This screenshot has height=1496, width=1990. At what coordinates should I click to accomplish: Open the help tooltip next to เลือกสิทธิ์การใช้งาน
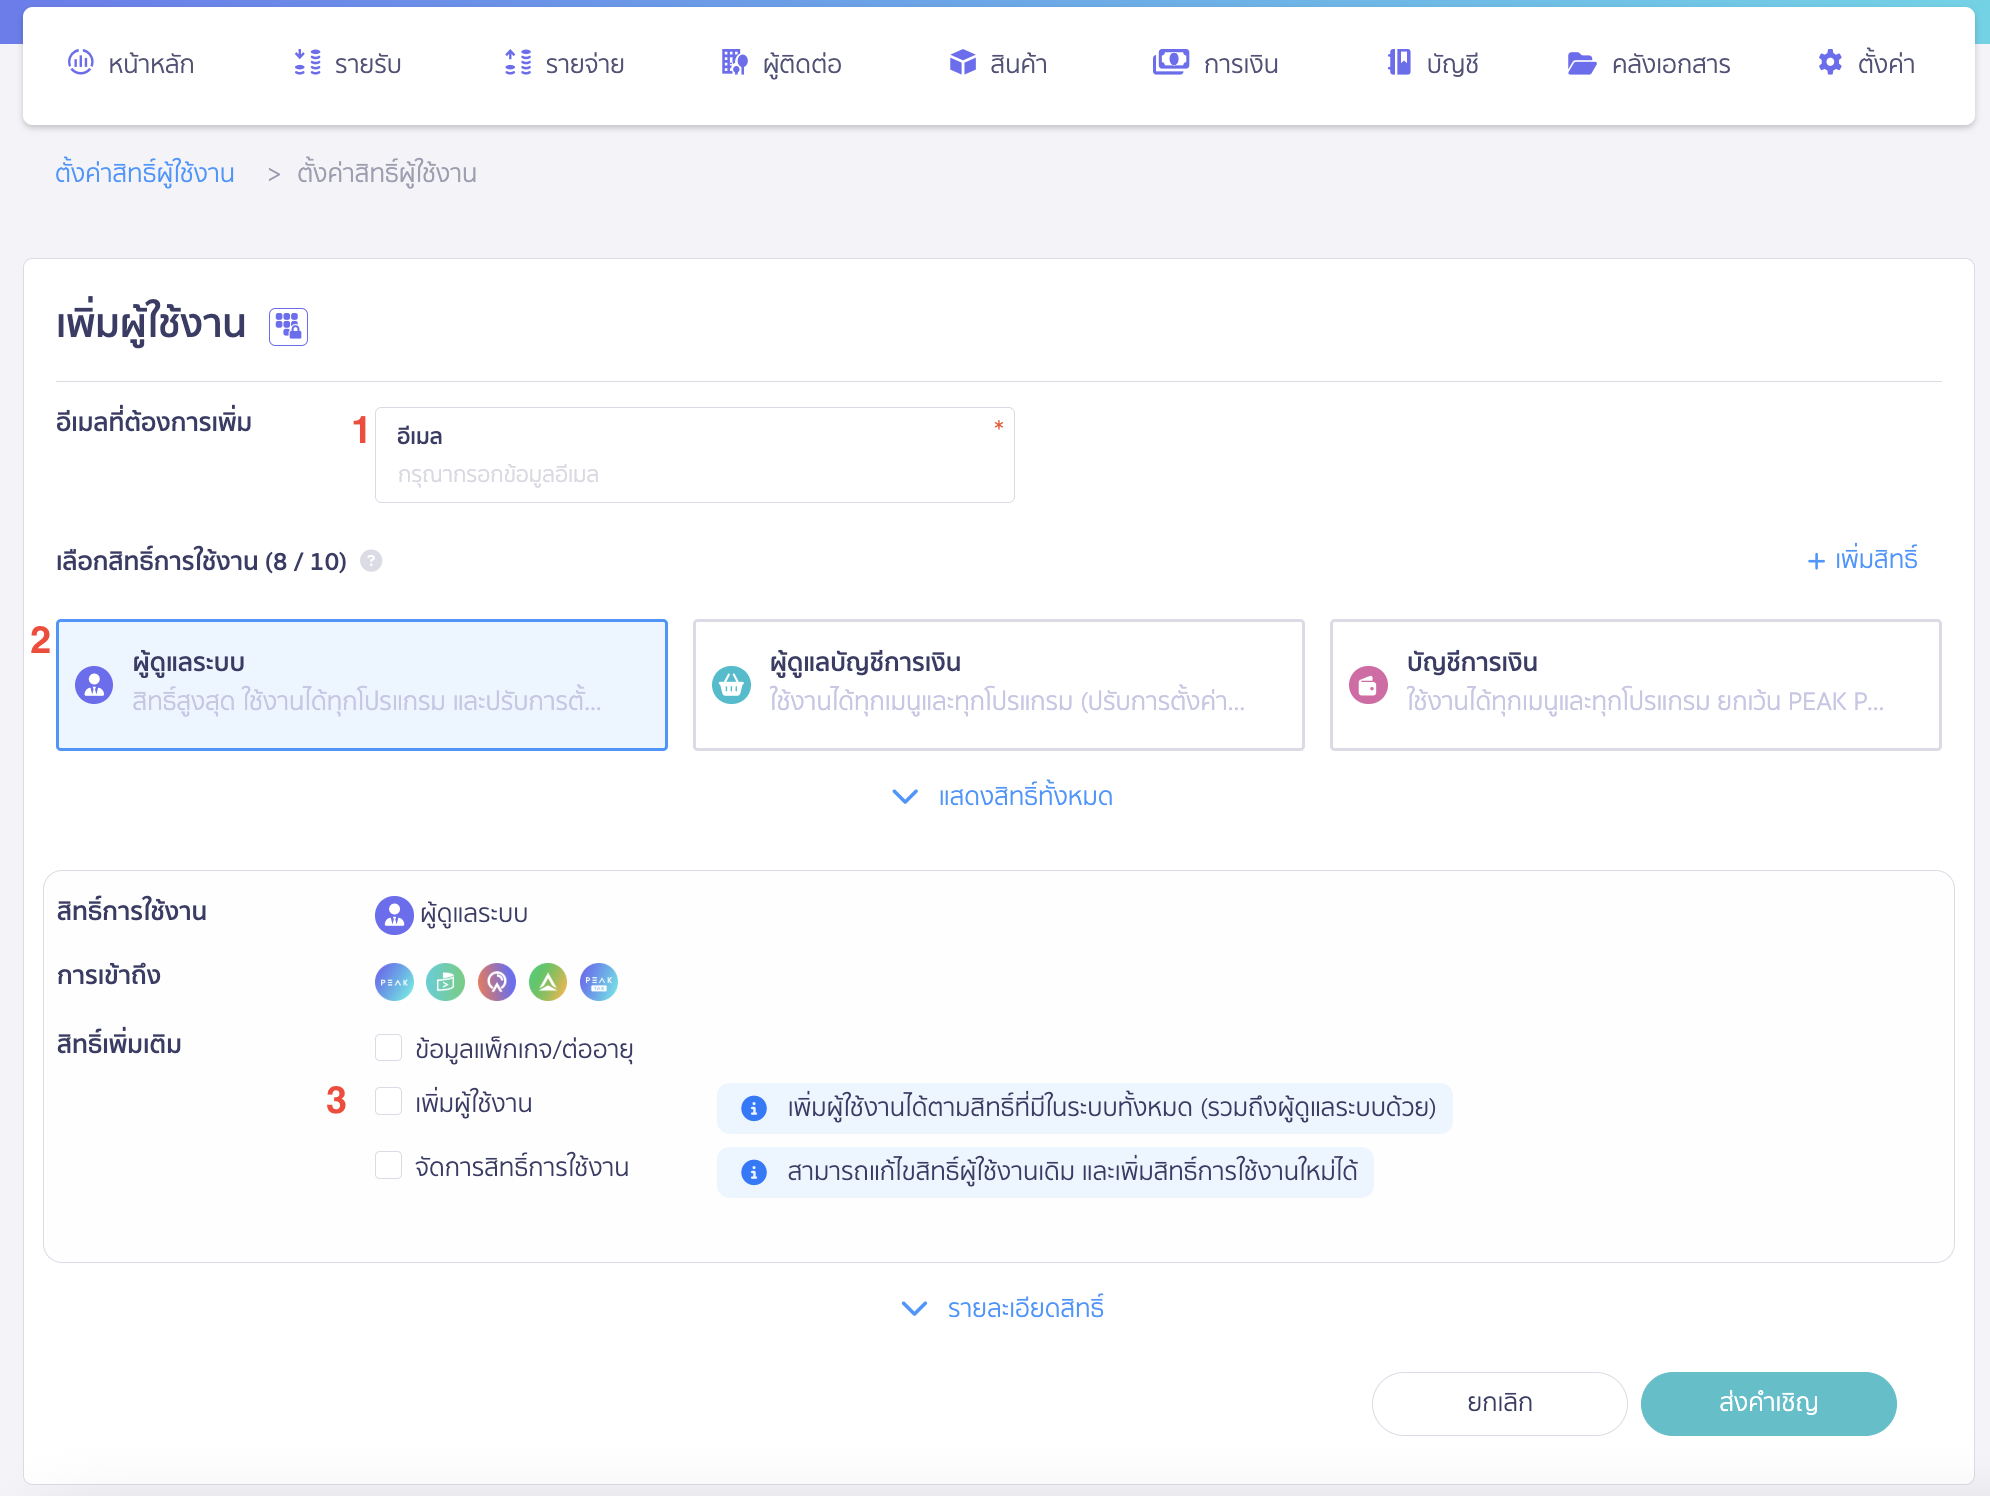(x=373, y=561)
